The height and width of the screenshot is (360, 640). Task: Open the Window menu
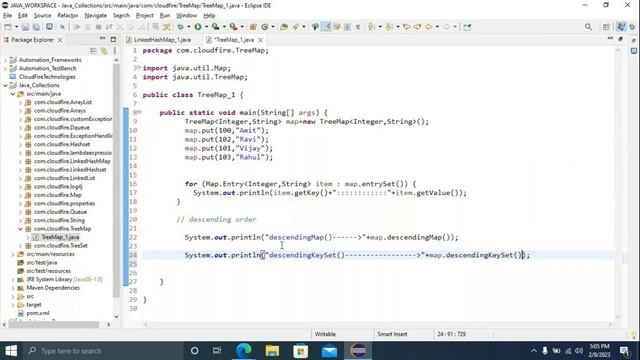[187, 16]
